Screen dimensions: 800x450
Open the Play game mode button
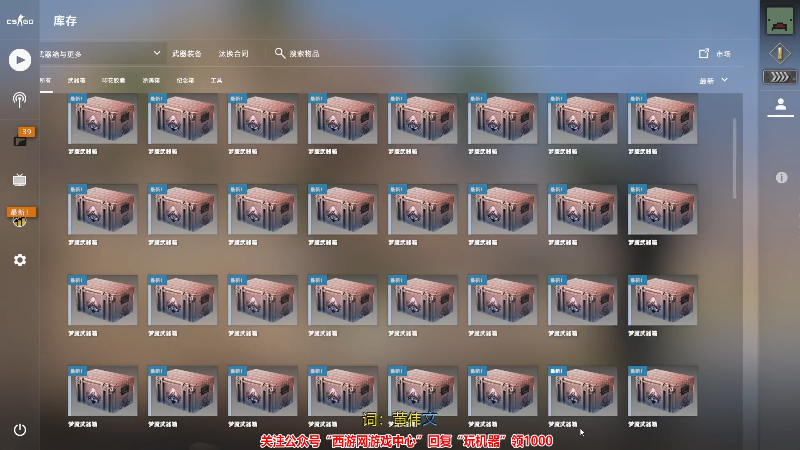[20, 60]
